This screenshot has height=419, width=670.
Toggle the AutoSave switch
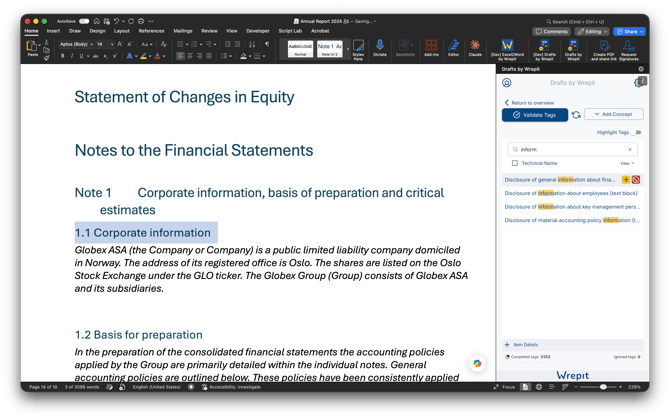click(84, 21)
